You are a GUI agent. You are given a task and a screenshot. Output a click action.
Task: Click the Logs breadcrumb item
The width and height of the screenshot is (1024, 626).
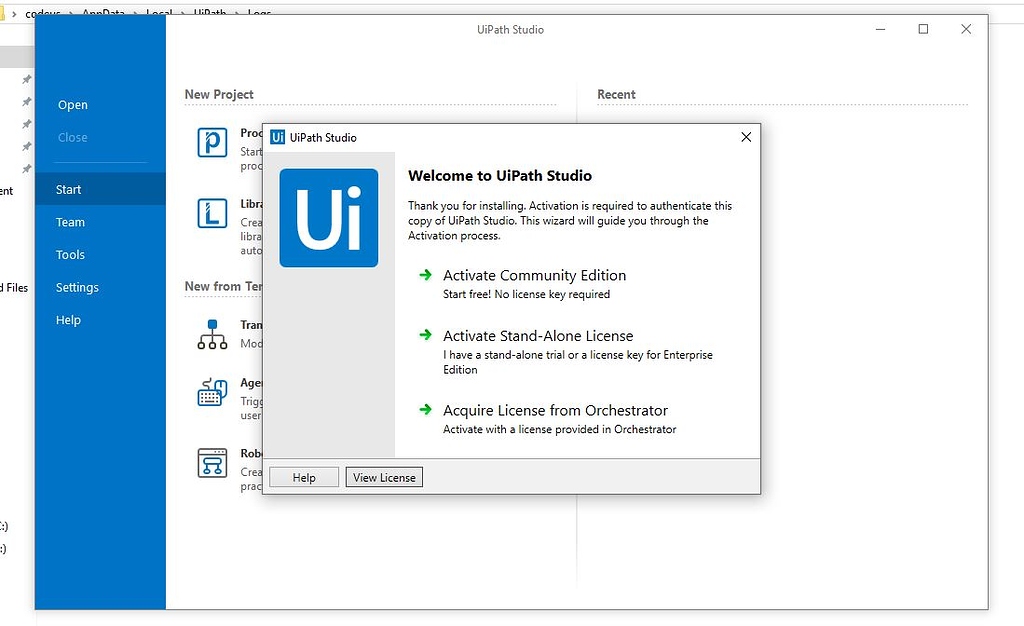(x=260, y=12)
